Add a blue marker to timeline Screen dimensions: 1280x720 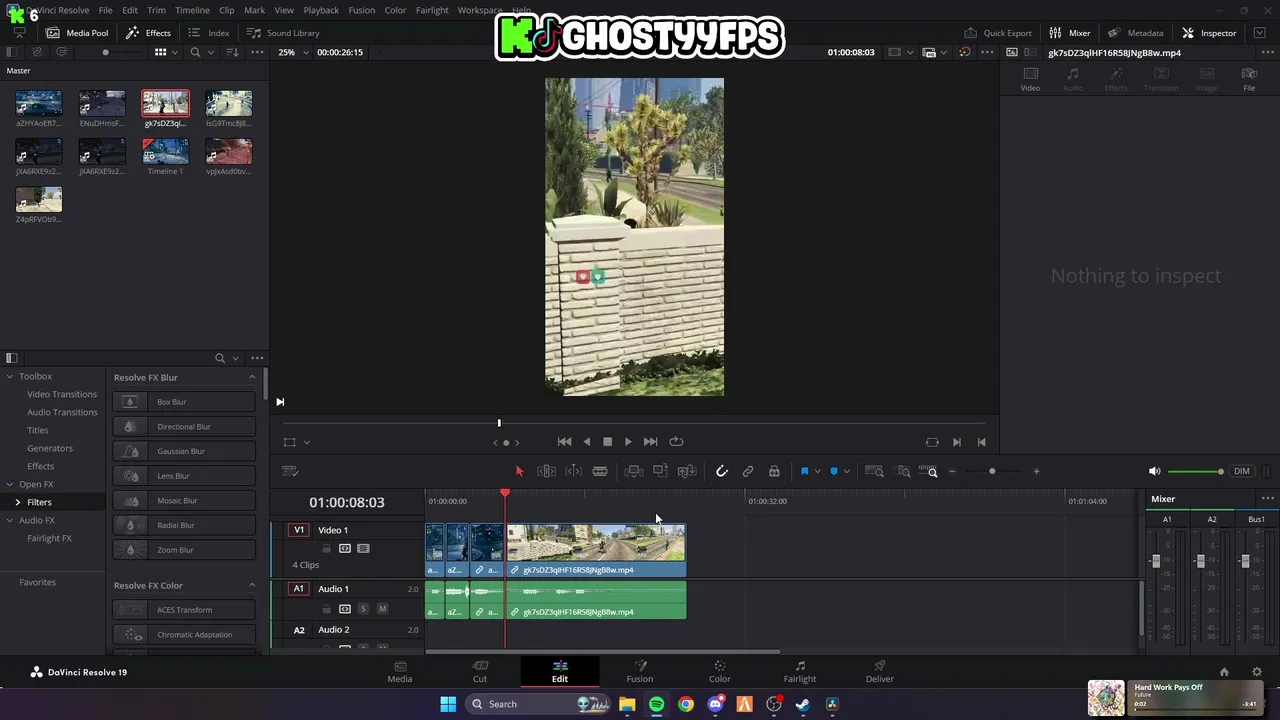[x=834, y=471]
